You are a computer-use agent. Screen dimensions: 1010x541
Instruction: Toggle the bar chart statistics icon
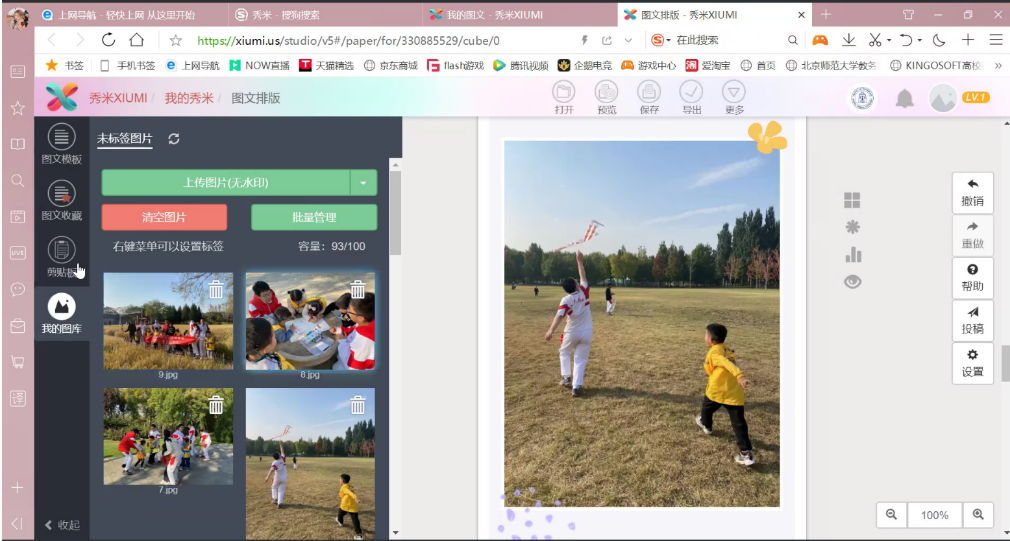point(852,254)
